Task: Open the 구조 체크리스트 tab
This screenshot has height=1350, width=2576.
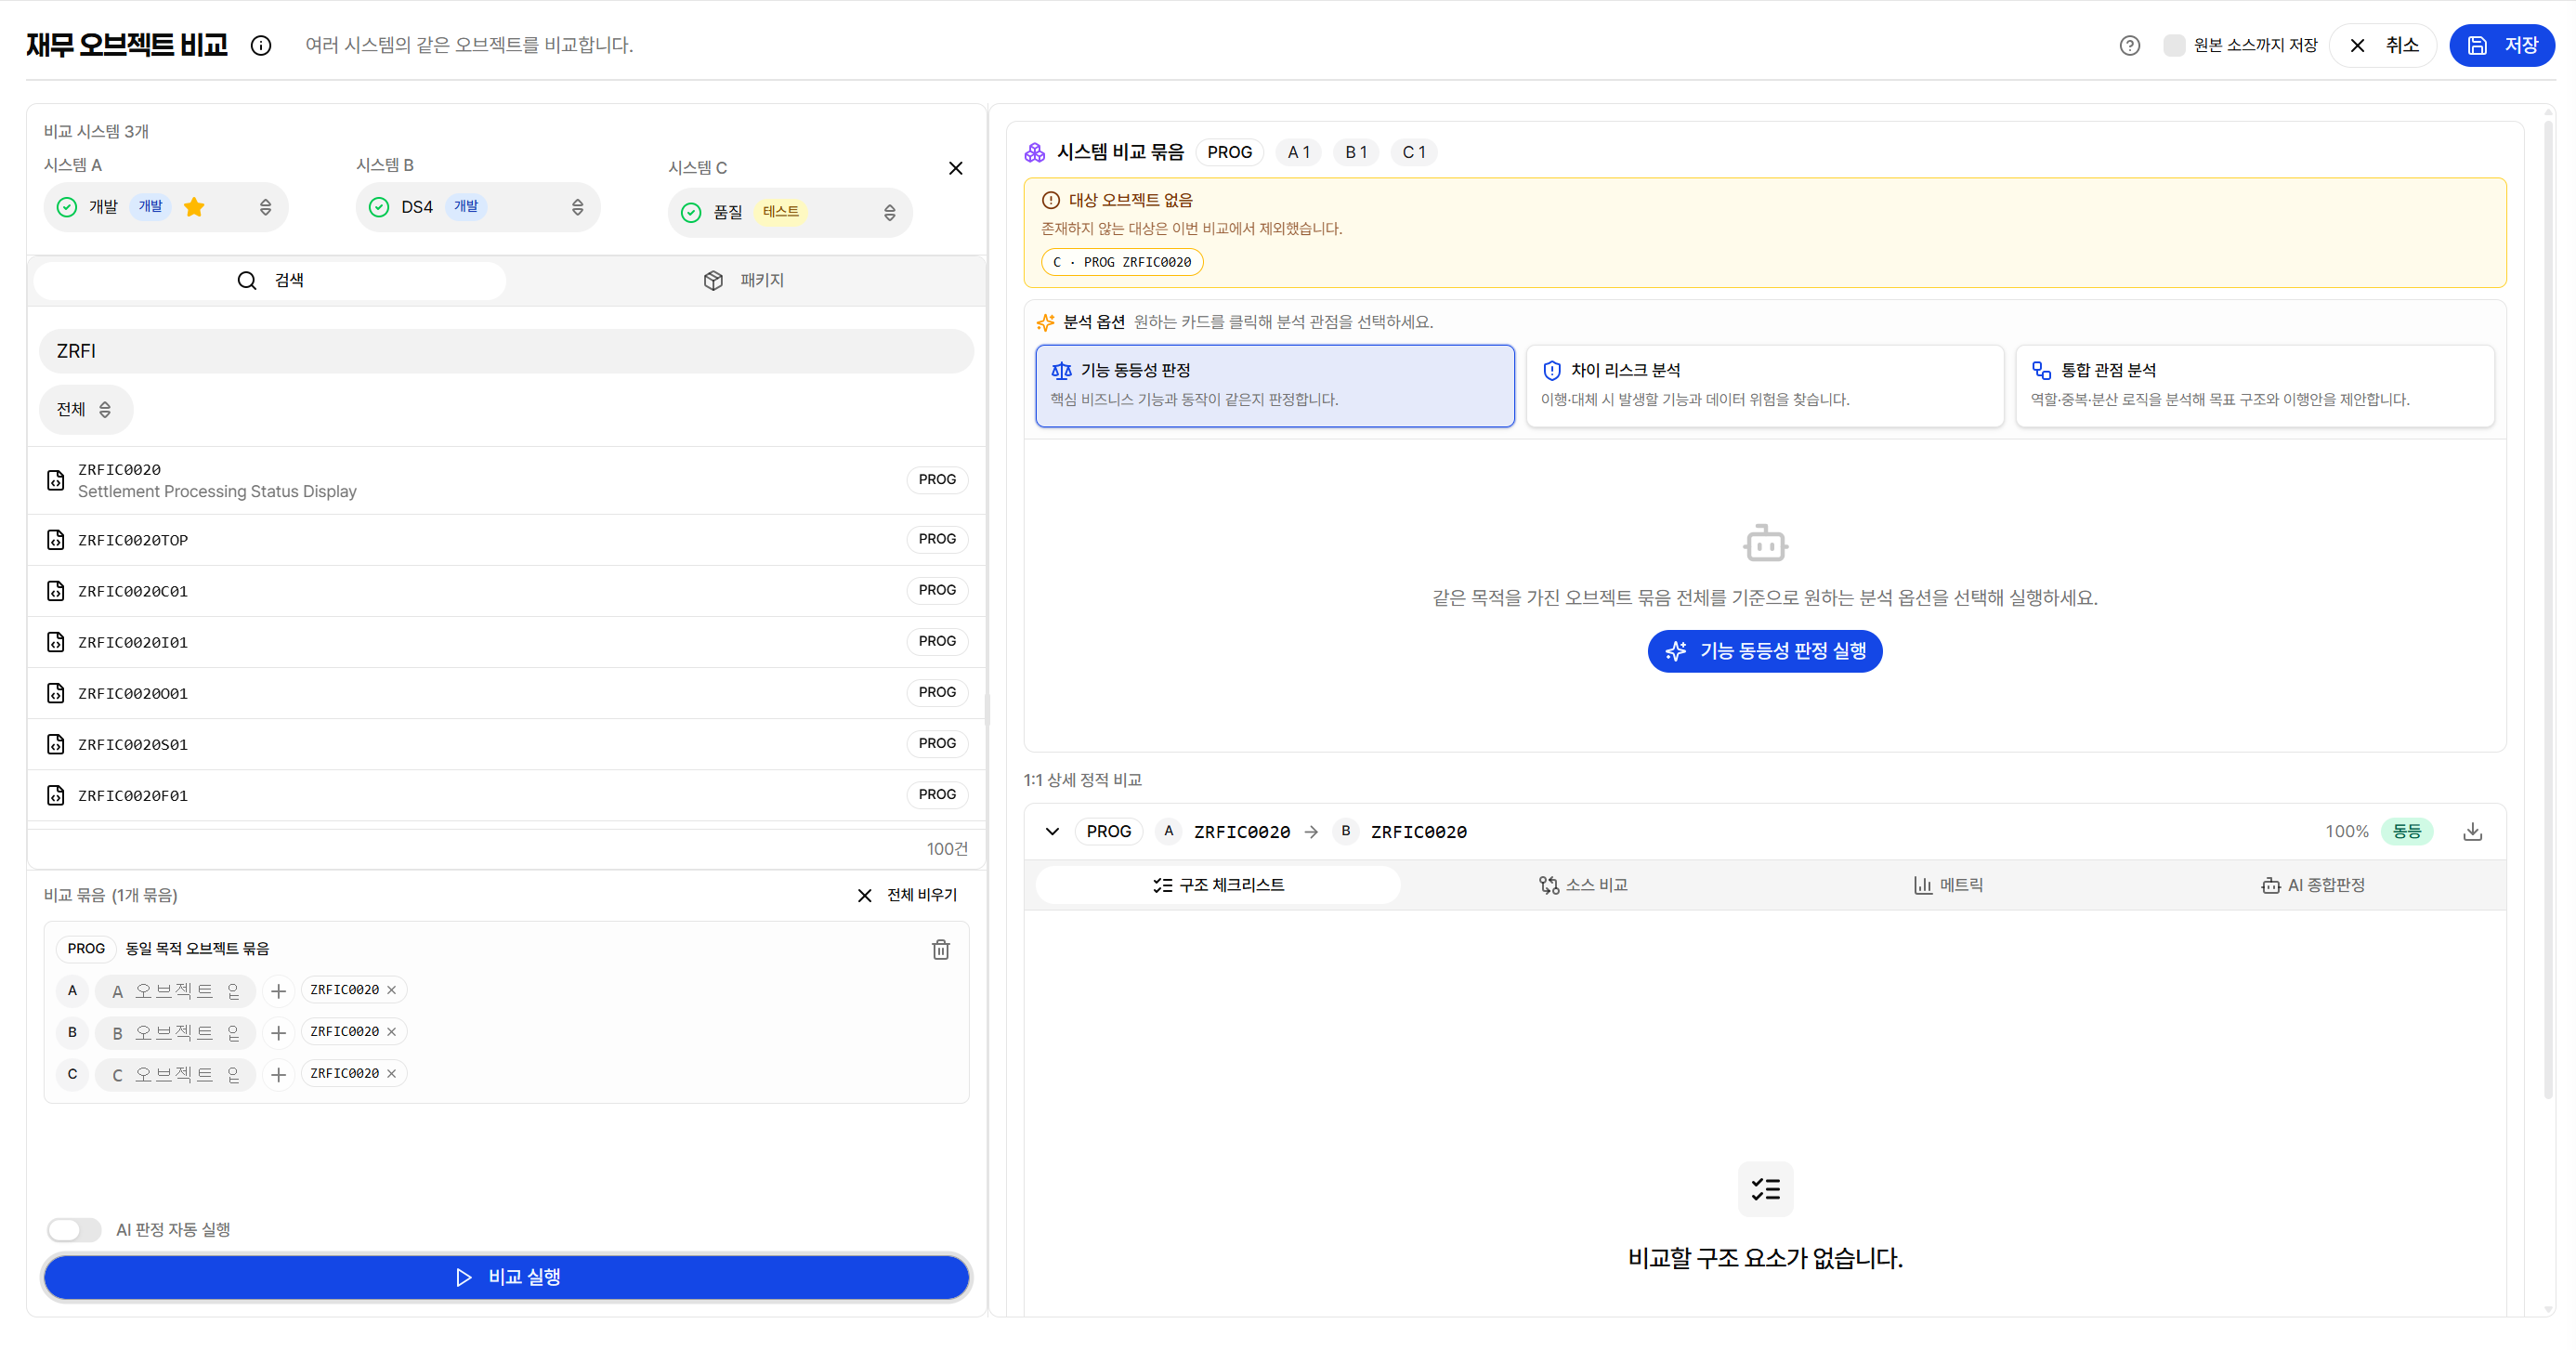Action: point(1218,885)
